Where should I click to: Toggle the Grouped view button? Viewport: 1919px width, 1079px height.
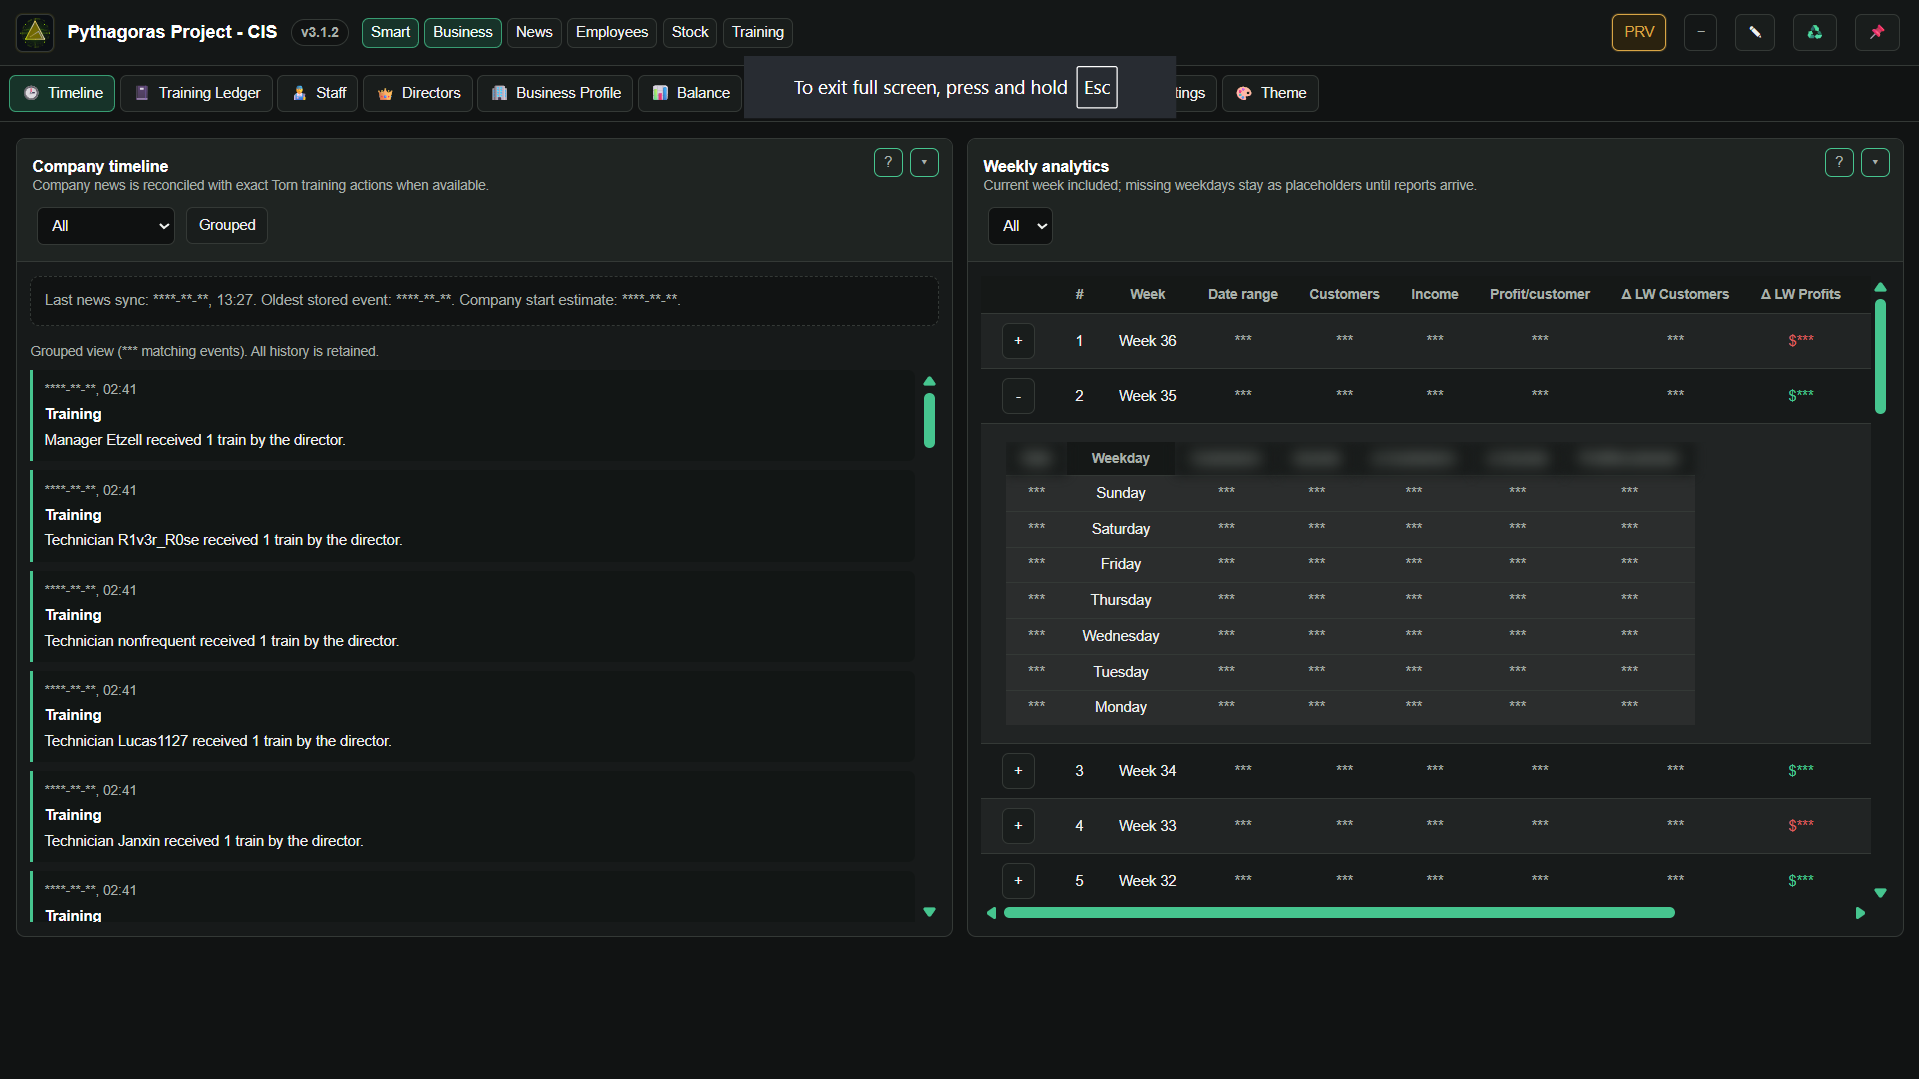pos(227,225)
